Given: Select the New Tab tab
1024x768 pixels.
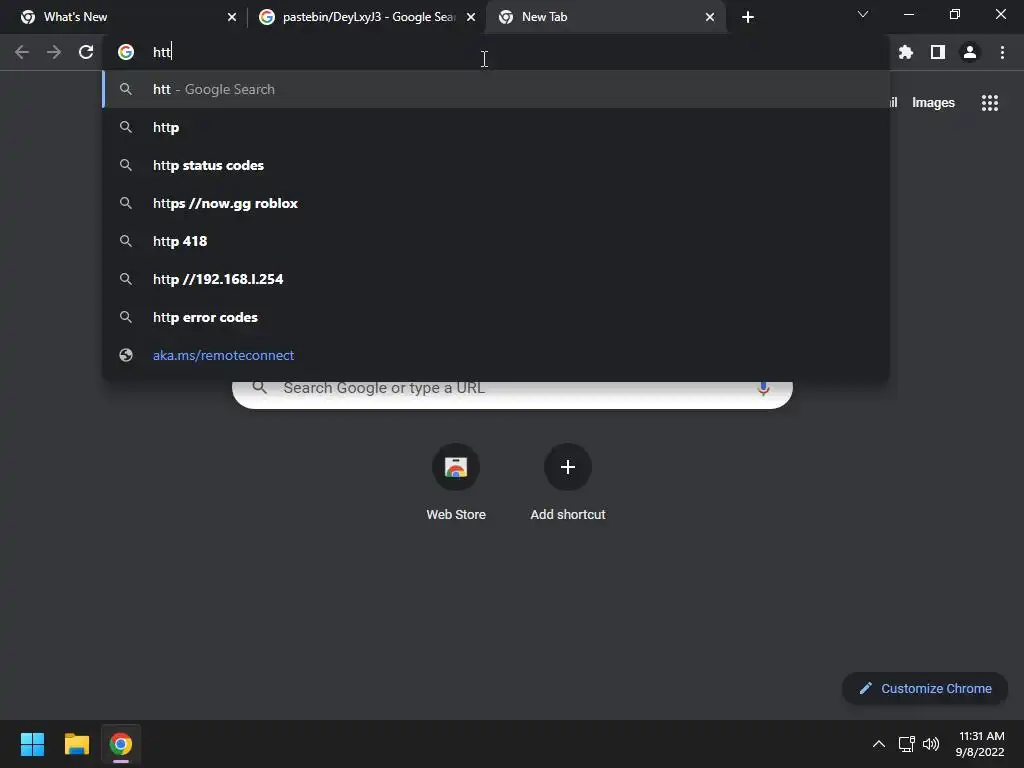Looking at the screenshot, I should (605, 17).
